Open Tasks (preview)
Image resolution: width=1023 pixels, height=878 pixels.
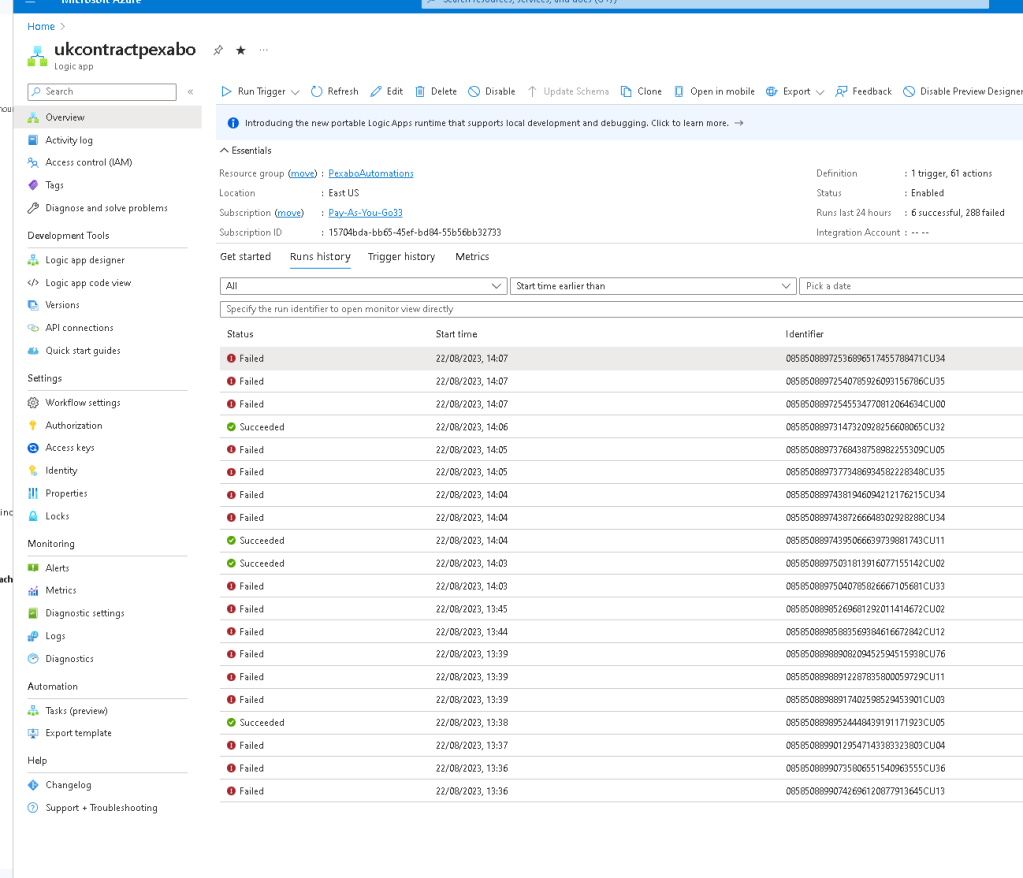coord(76,711)
